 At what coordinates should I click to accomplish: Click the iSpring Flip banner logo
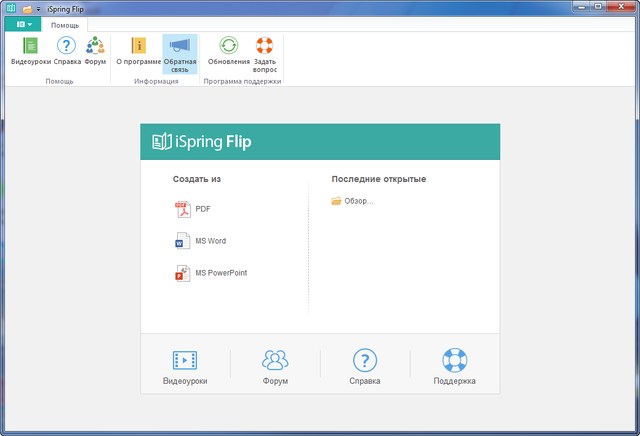click(x=202, y=142)
